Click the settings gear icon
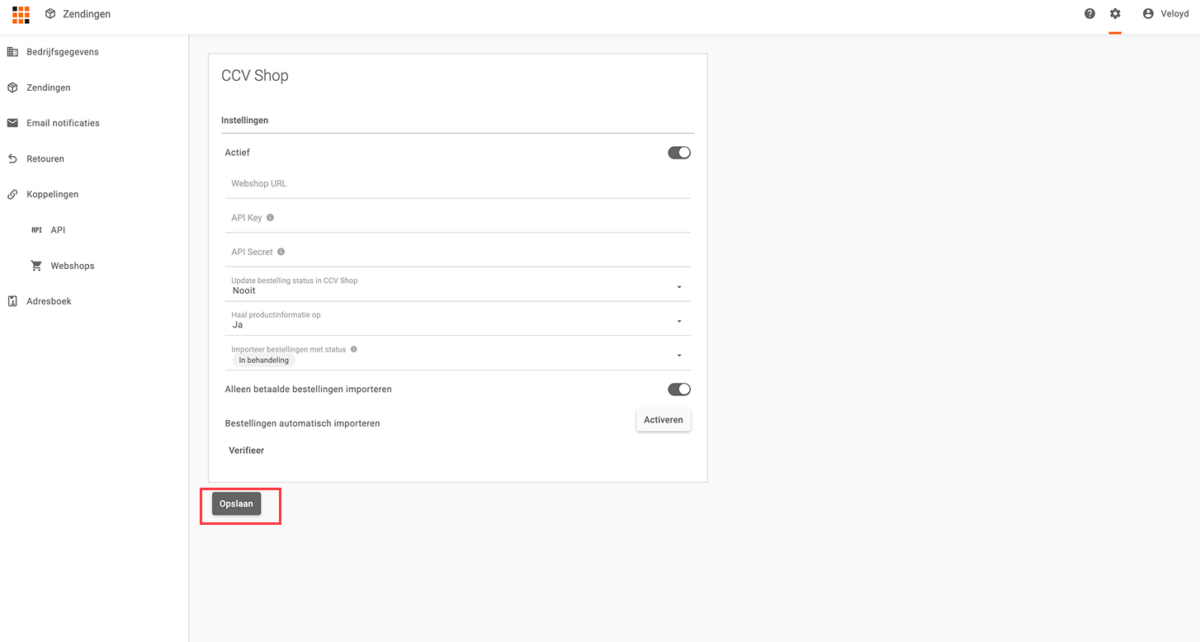 (x=1115, y=14)
